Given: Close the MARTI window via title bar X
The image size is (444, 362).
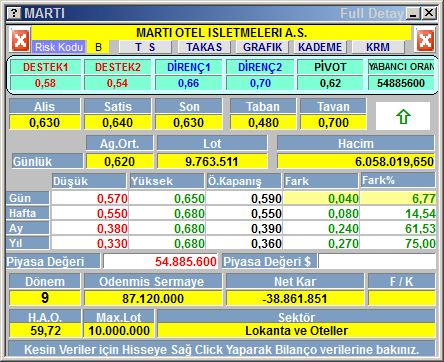Looking at the screenshot, I should click(429, 13).
